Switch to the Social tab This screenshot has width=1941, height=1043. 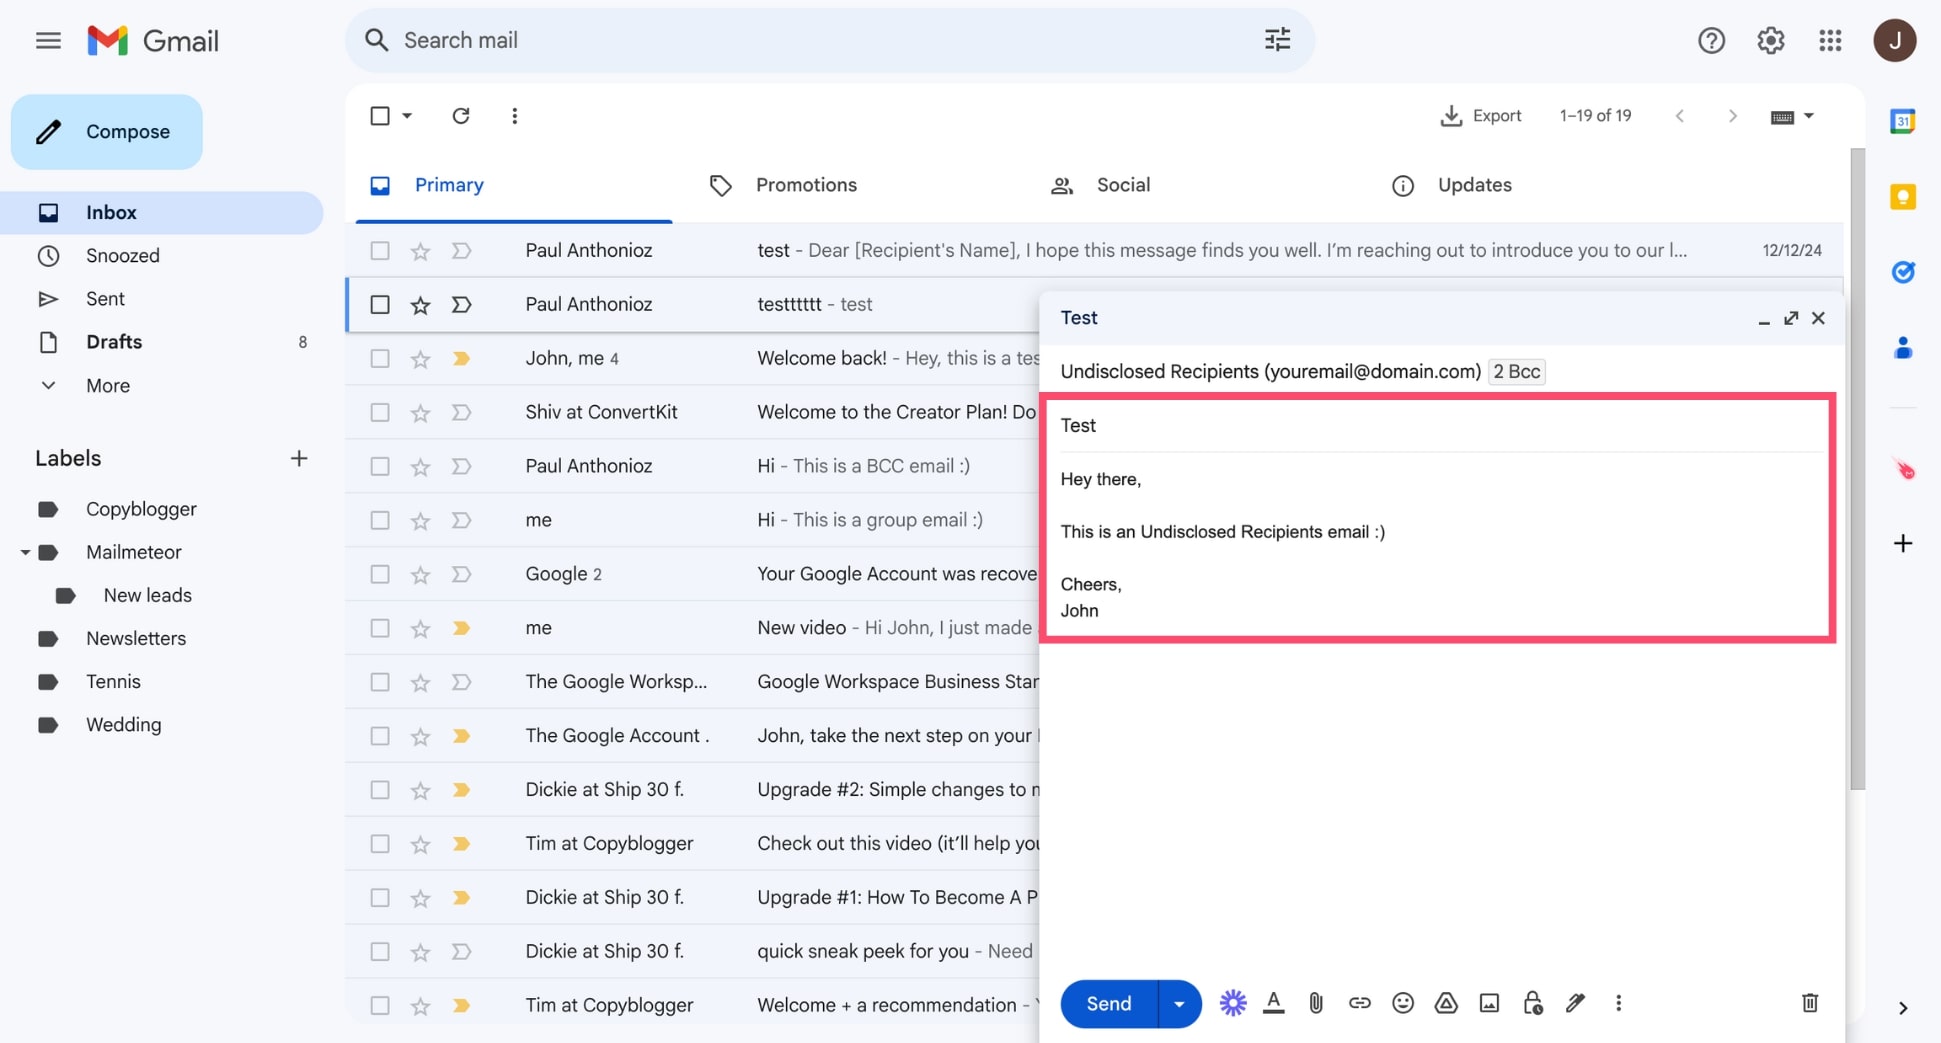pyautogui.click(x=1101, y=185)
